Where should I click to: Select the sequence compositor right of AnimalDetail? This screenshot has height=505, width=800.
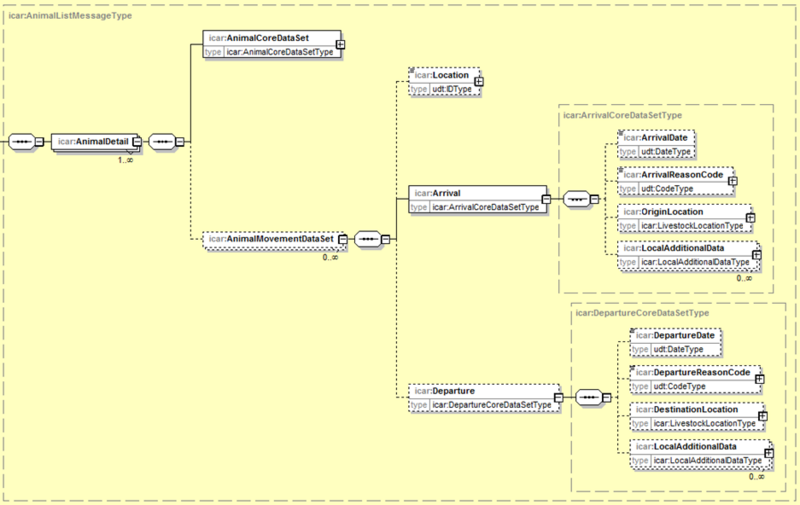(x=162, y=142)
